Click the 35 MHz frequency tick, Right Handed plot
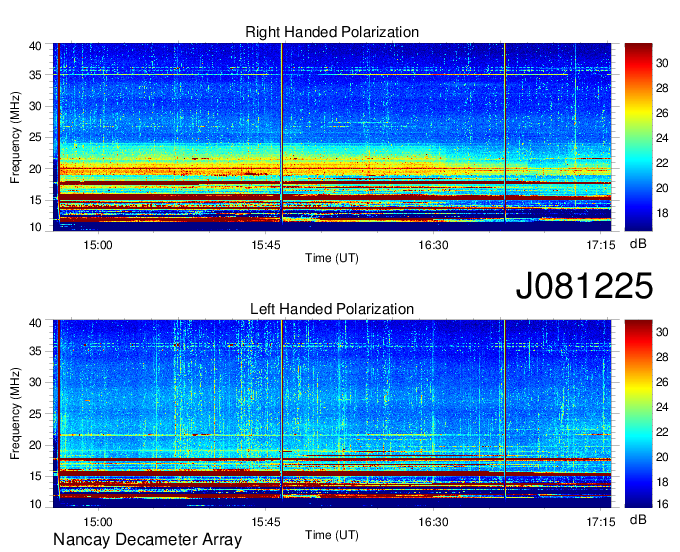The height and width of the screenshot is (552, 680). coord(35,75)
